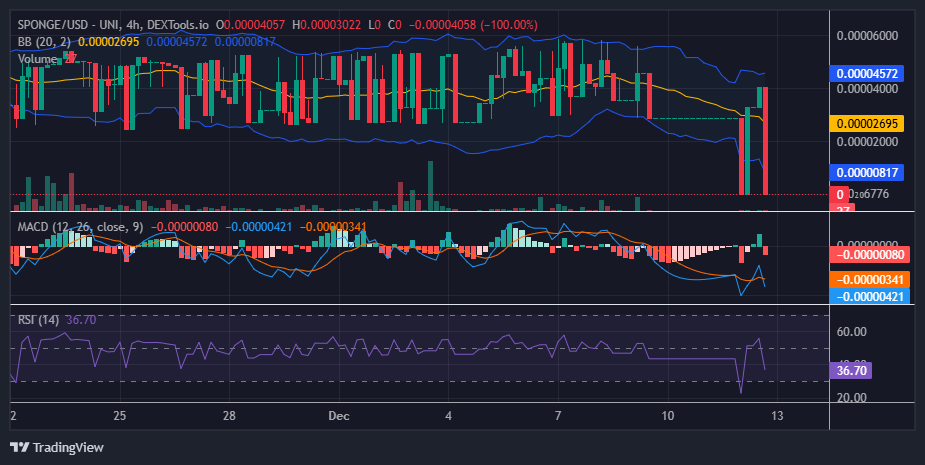Image resolution: width=925 pixels, height=465 pixels.
Task: Click orange −0.00000341 value in MACD legend
Action: (333, 227)
